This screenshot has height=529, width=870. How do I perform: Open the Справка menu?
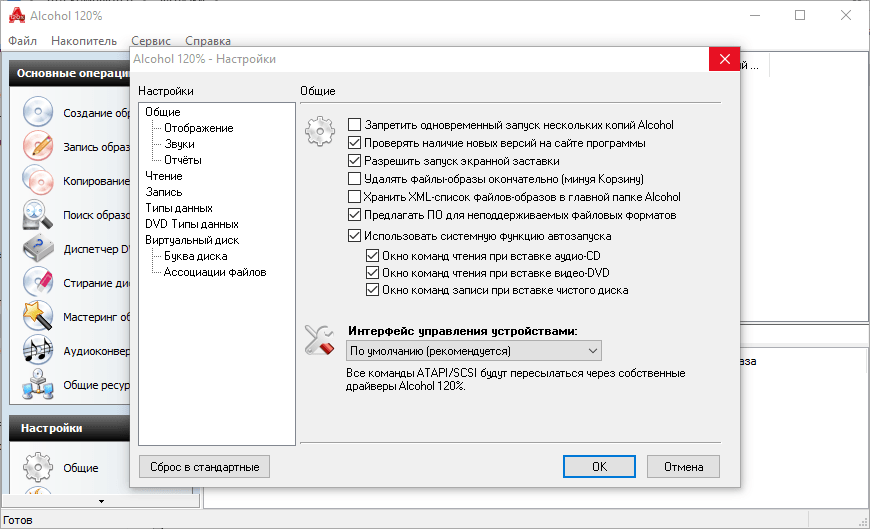coord(208,41)
